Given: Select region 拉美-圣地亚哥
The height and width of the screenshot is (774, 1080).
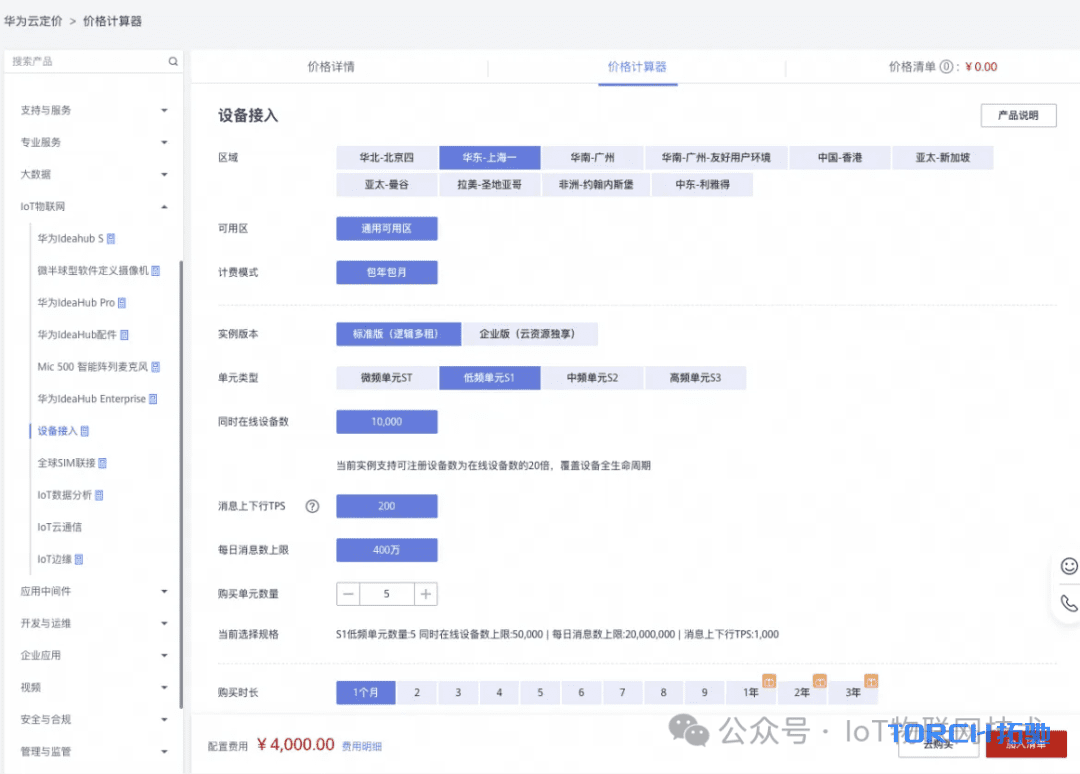Looking at the screenshot, I should pyautogui.click(x=489, y=185).
